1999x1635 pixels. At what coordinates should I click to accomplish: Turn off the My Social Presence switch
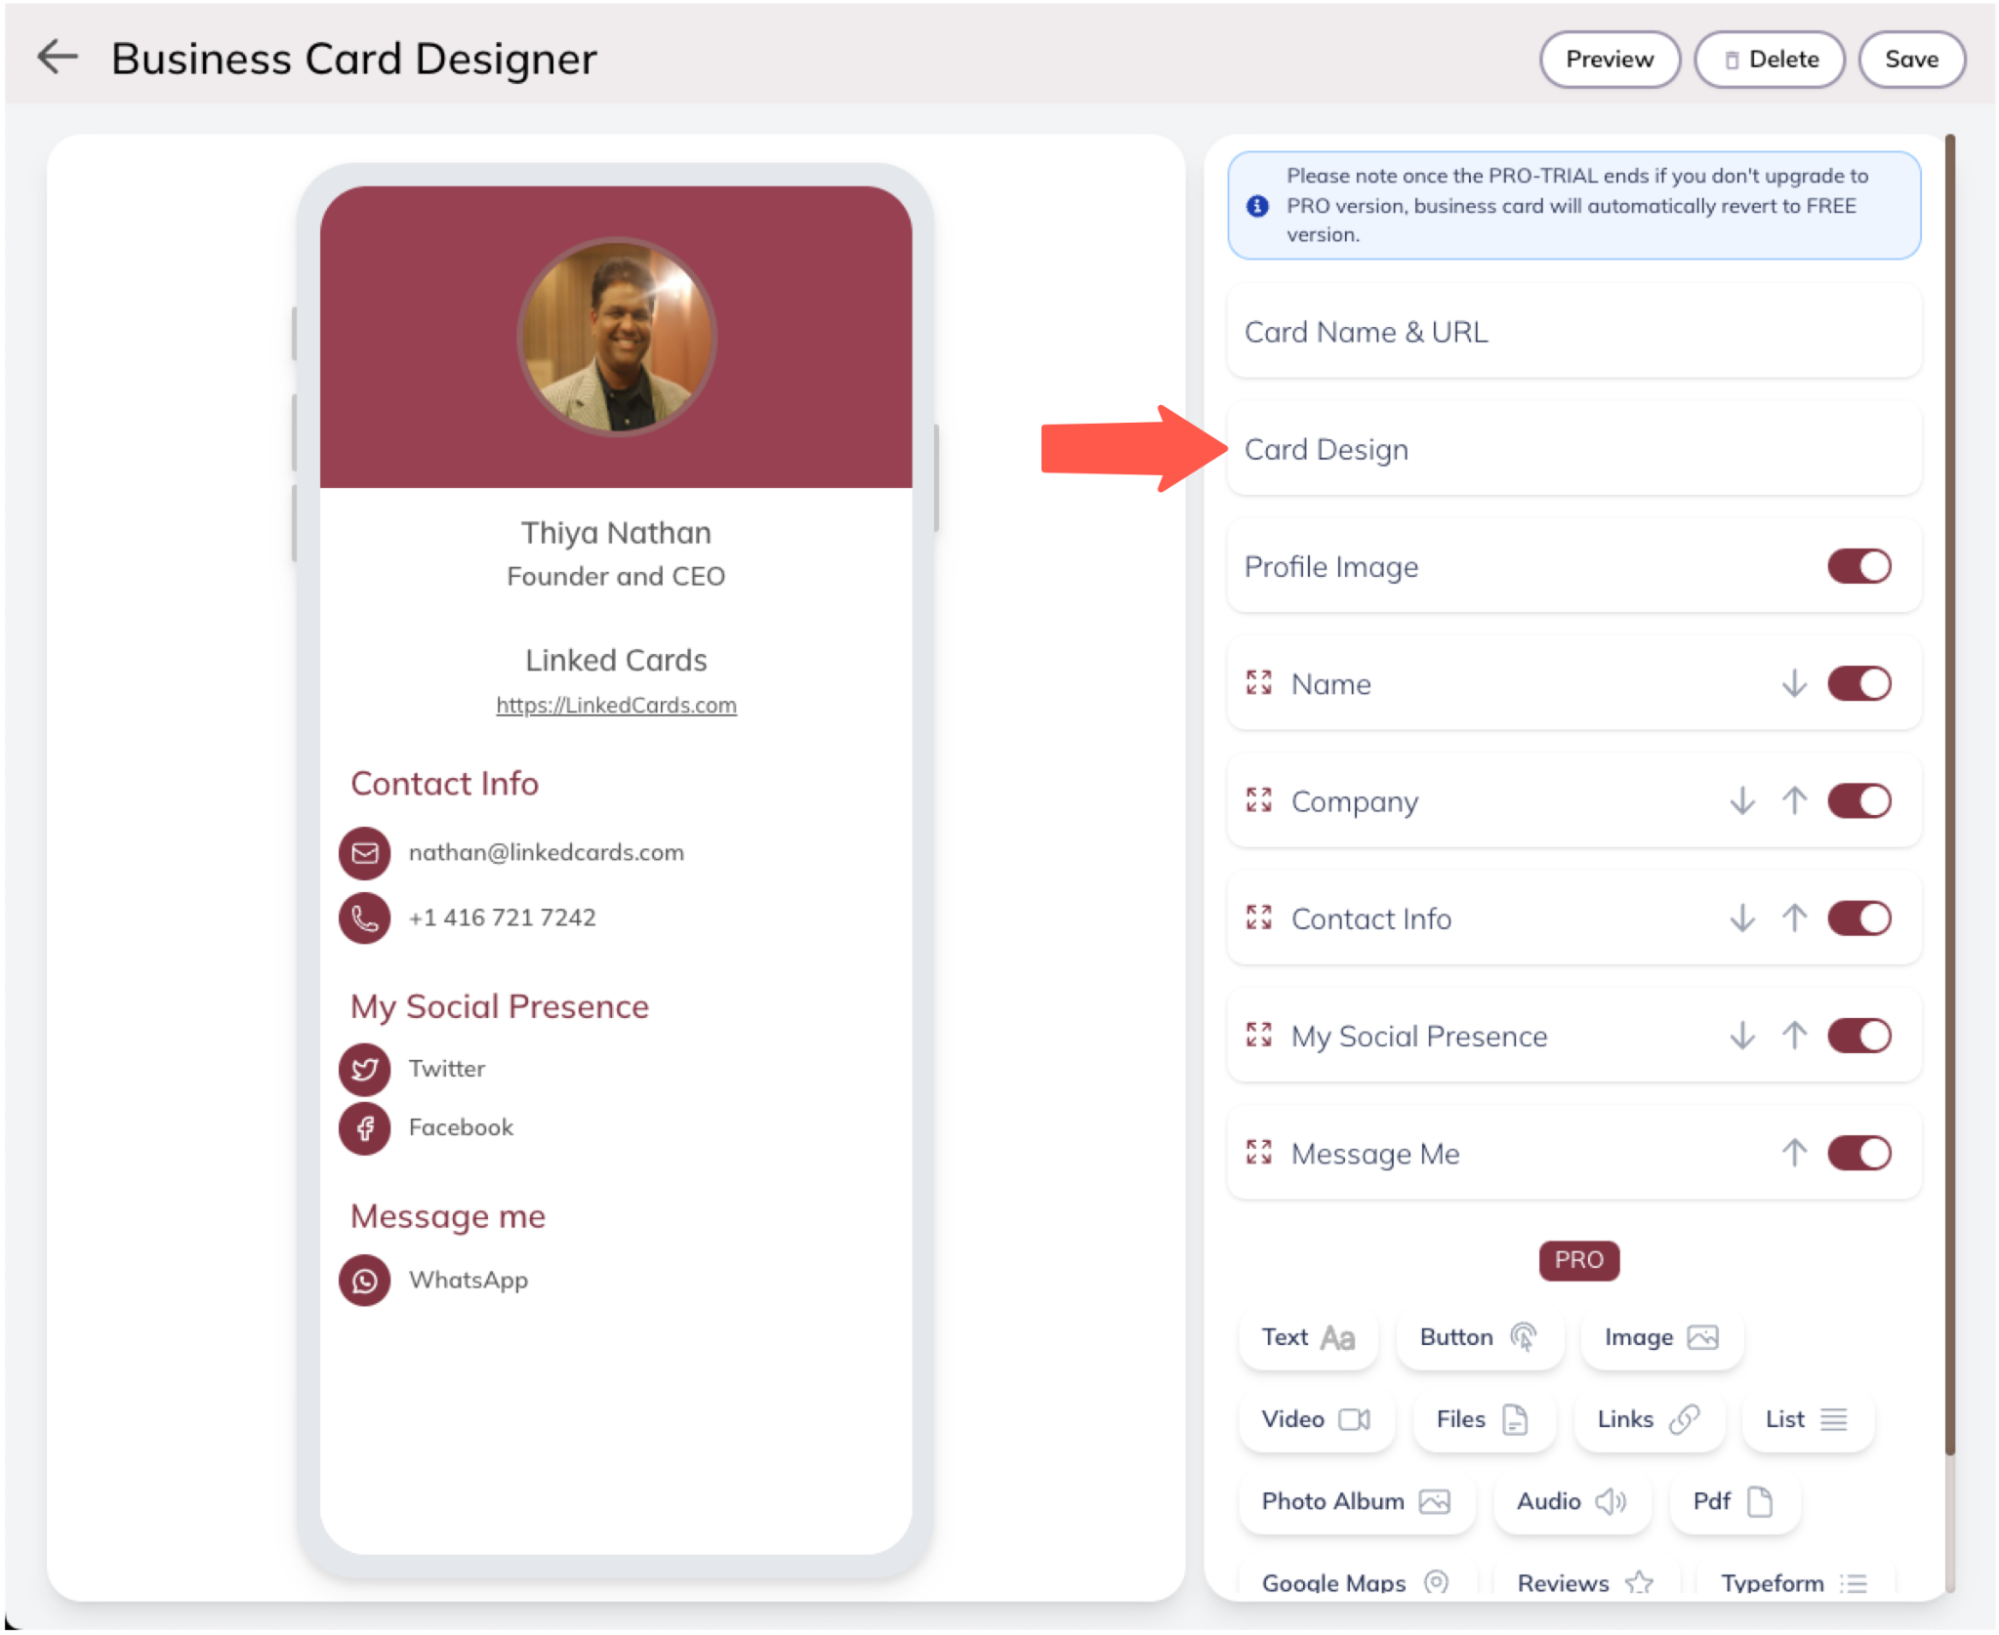1860,1036
